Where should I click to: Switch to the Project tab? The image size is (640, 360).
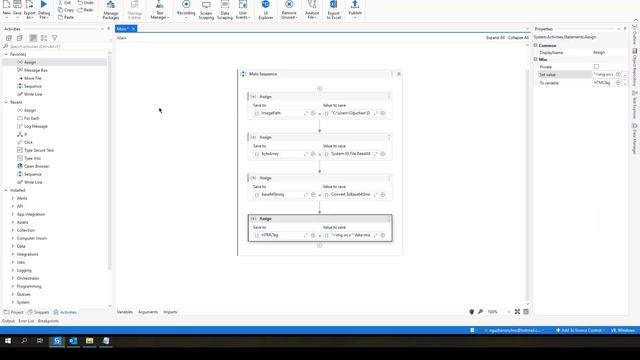click(x=13, y=312)
